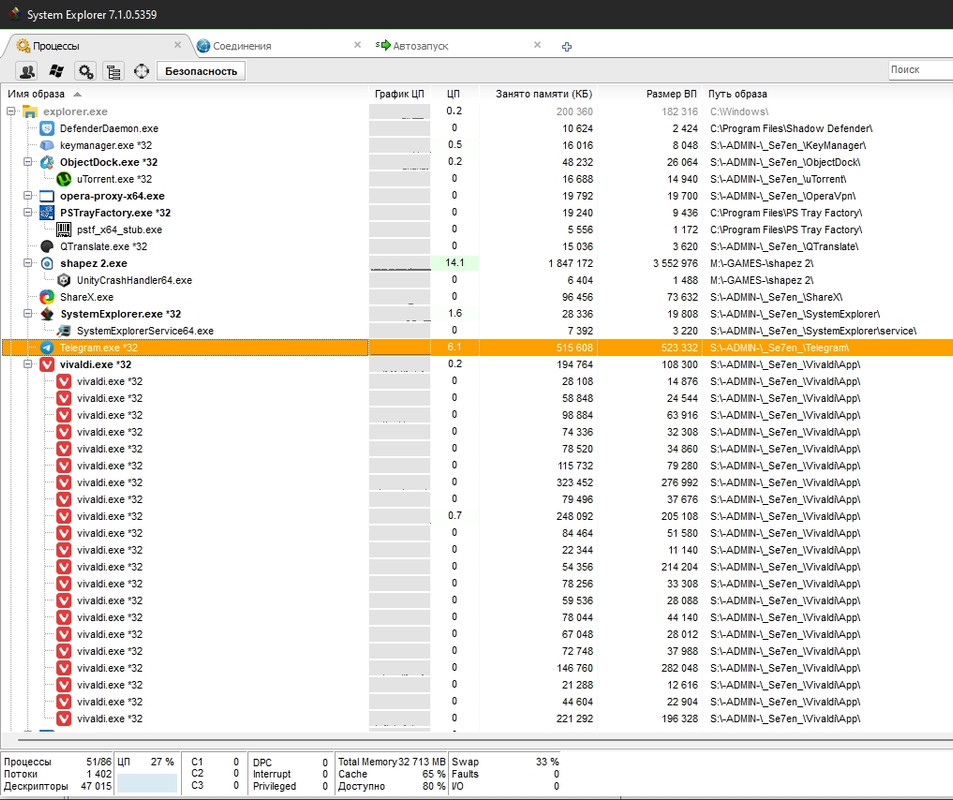This screenshot has height=800, width=953.
Task: Click the DefenderDaemon.exe shield icon
Action: pos(47,128)
